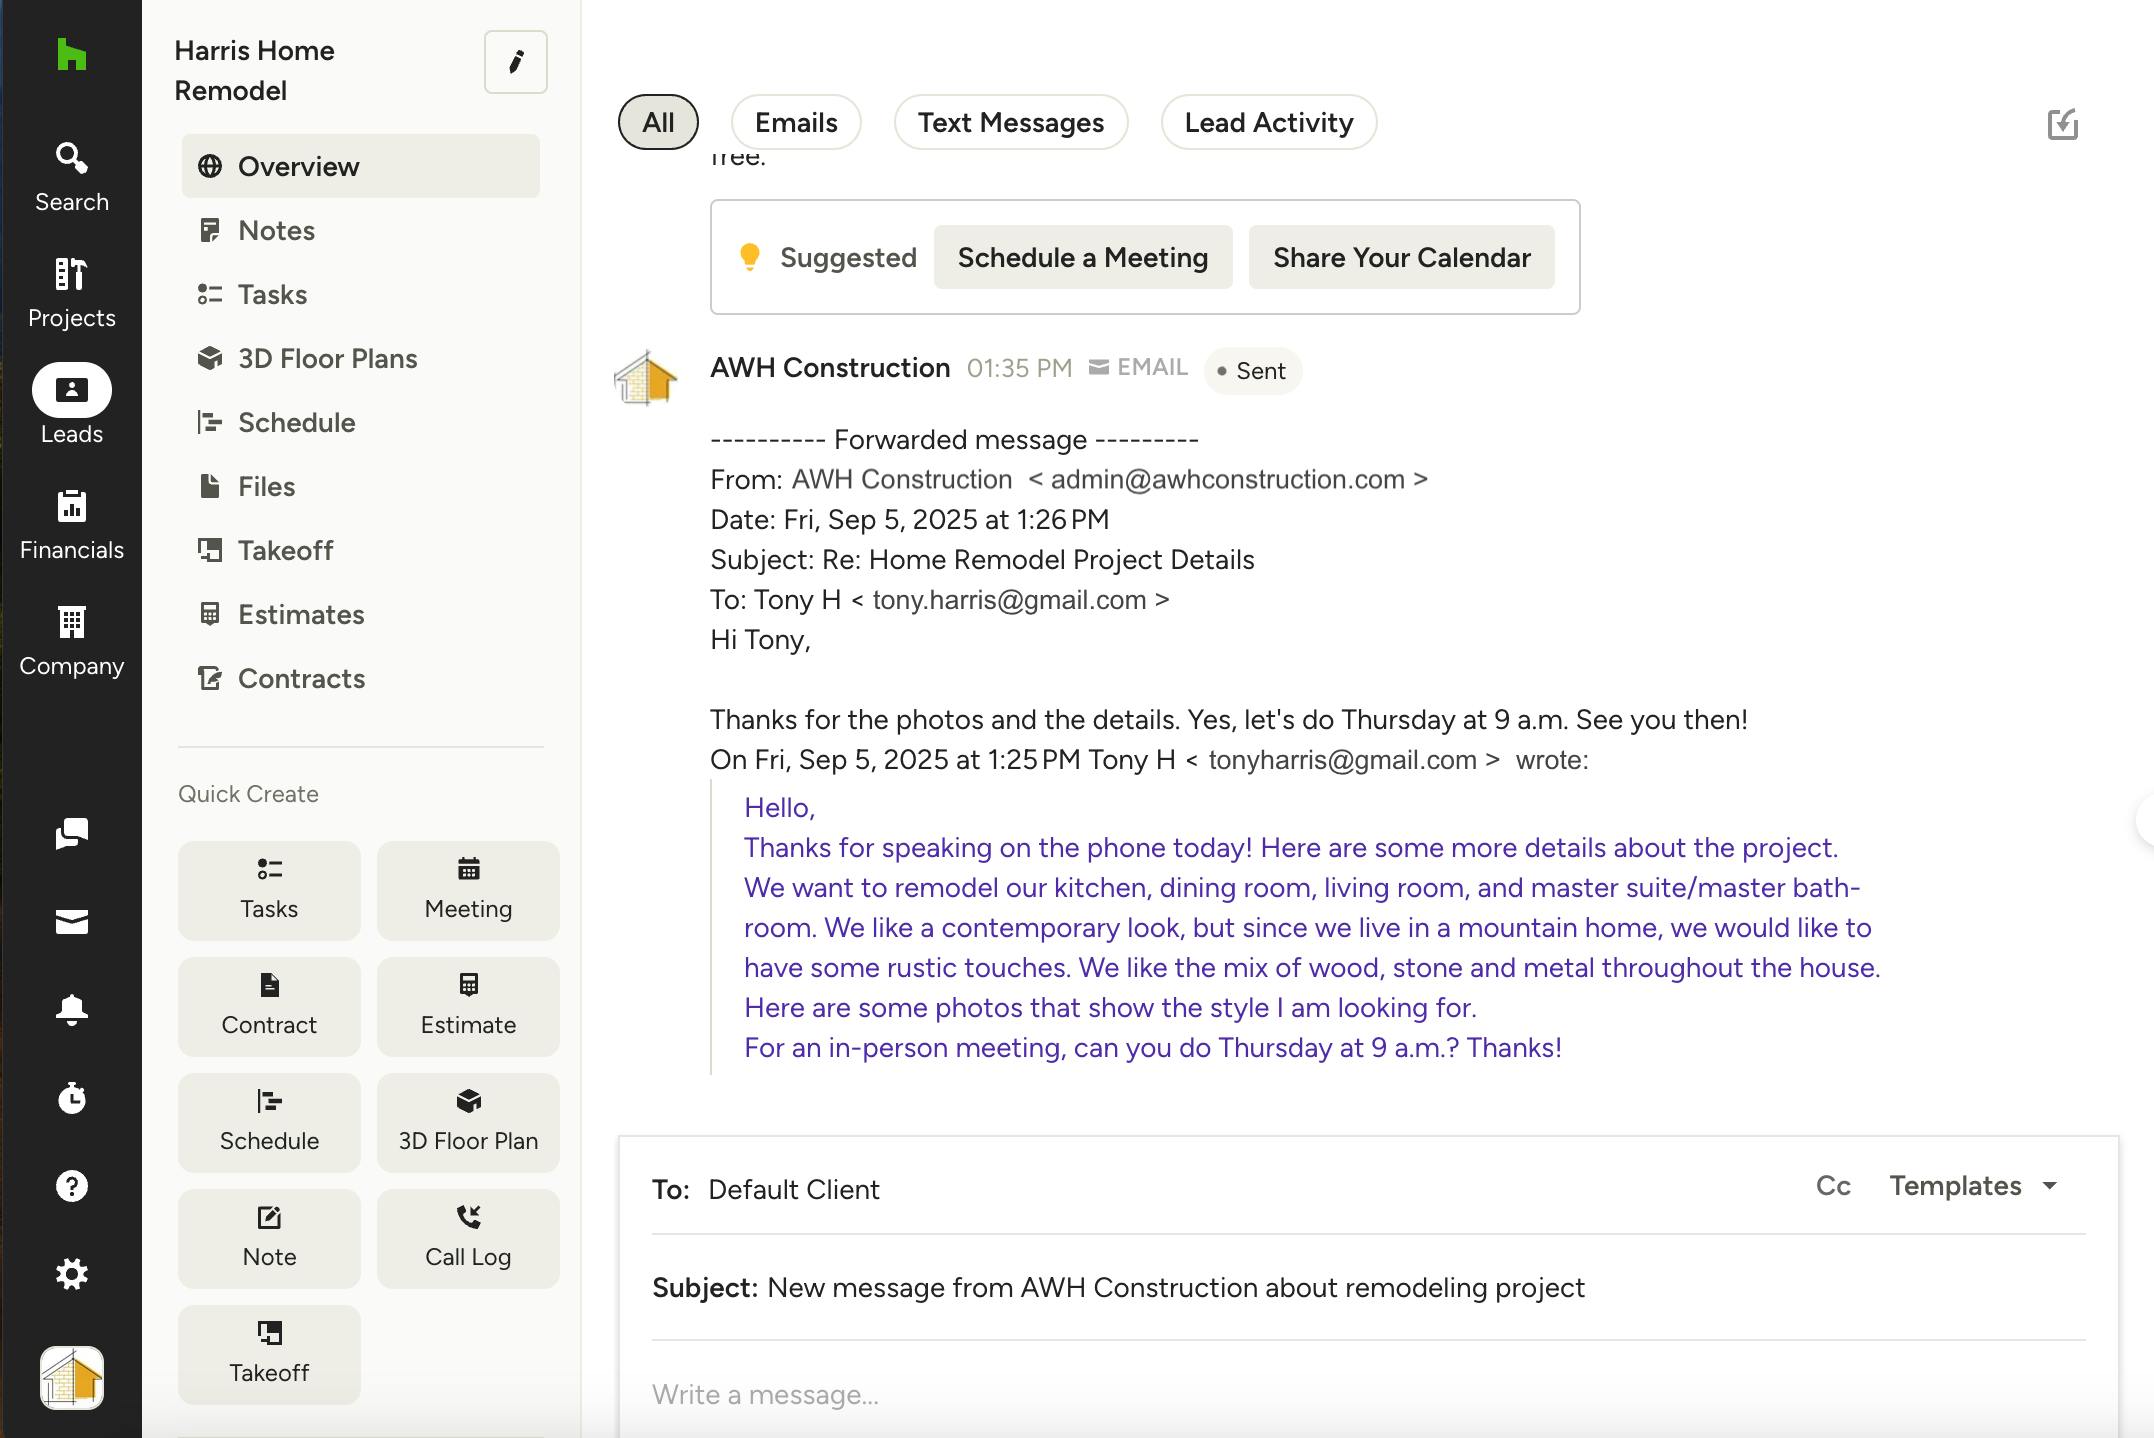Click the help question mark icon
Viewport: 2154px width, 1438px height.
[71, 1186]
